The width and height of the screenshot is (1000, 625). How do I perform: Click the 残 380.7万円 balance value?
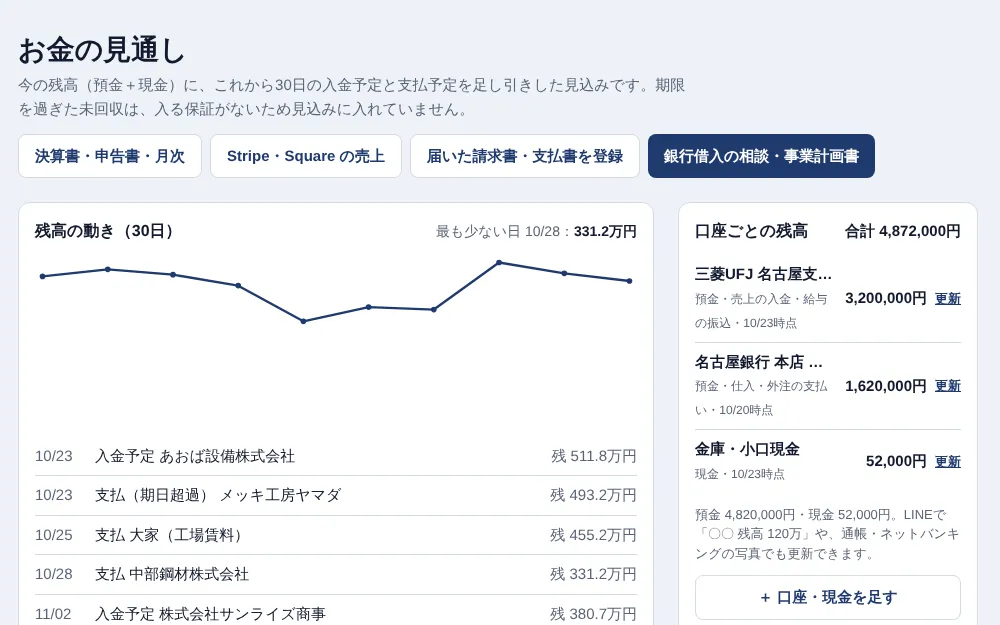pos(594,614)
